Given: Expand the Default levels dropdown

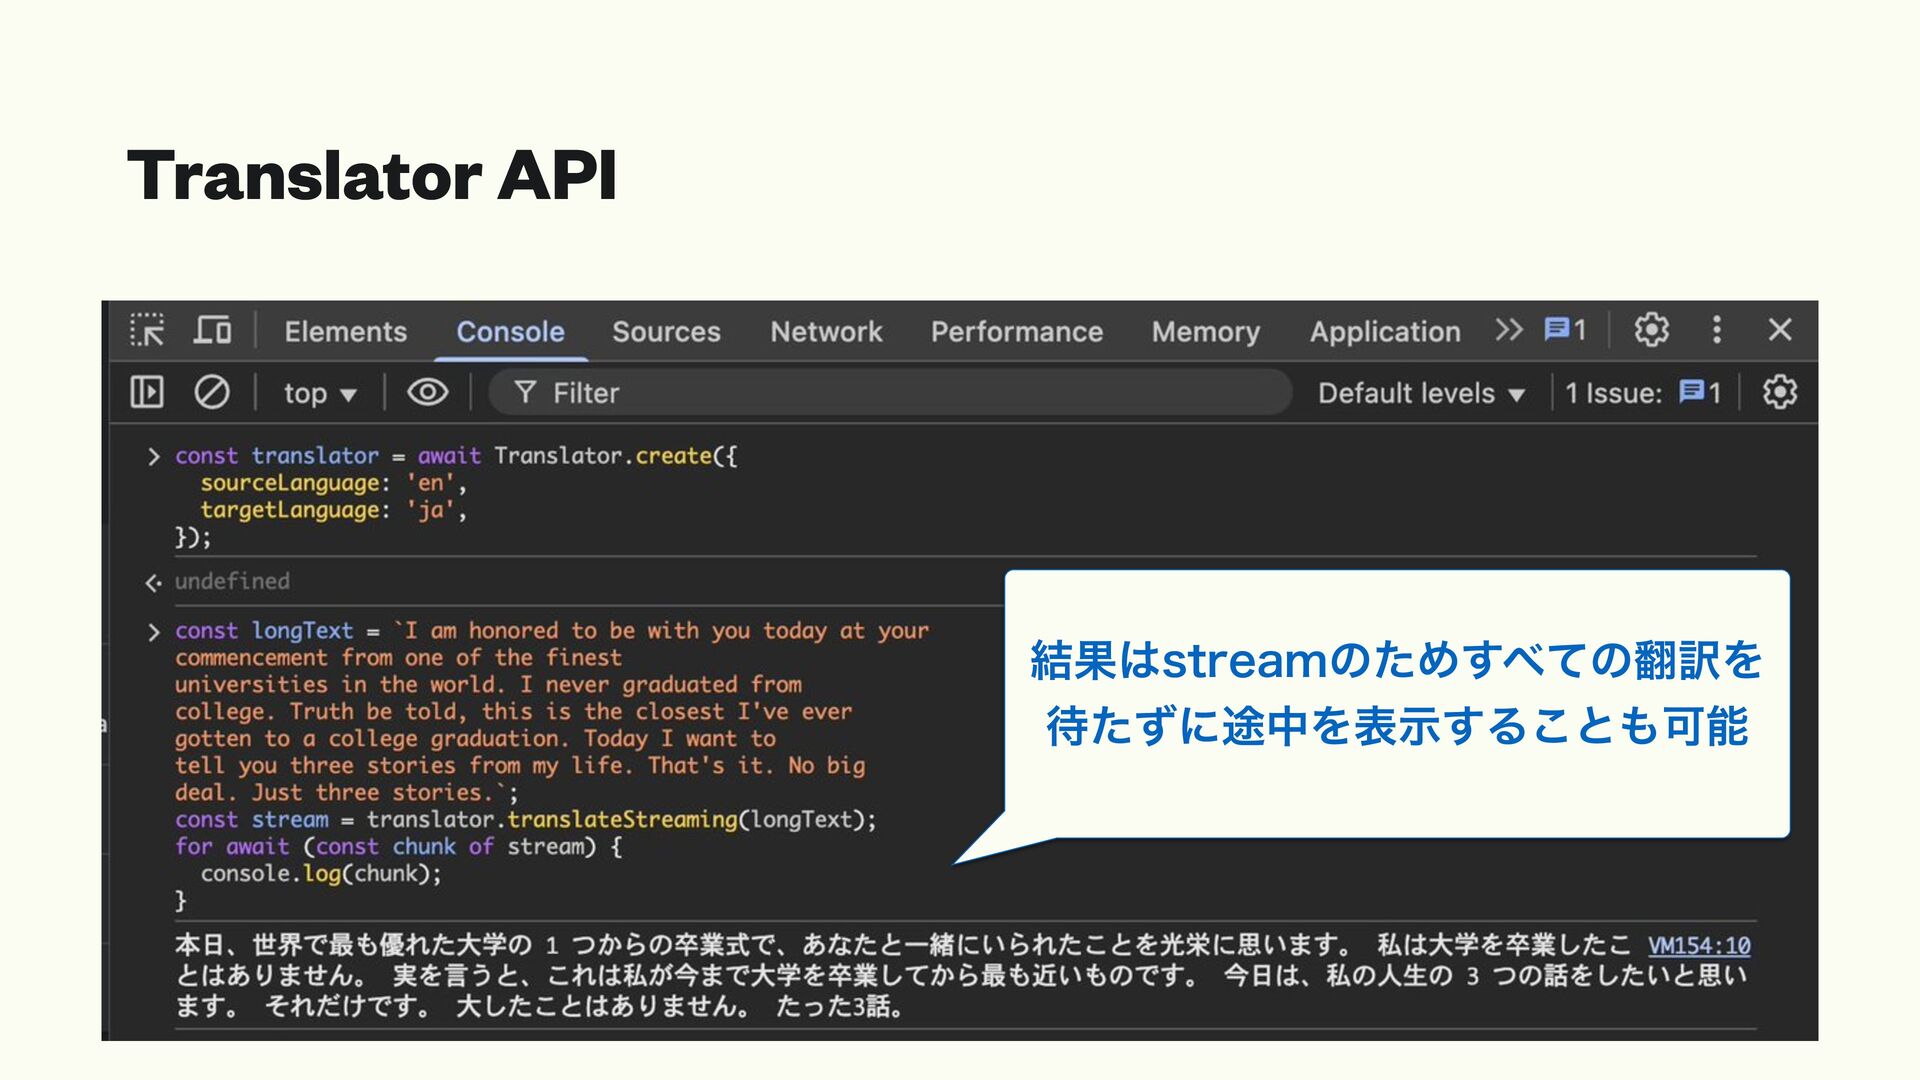Looking at the screenshot, I should (1420, 393).
